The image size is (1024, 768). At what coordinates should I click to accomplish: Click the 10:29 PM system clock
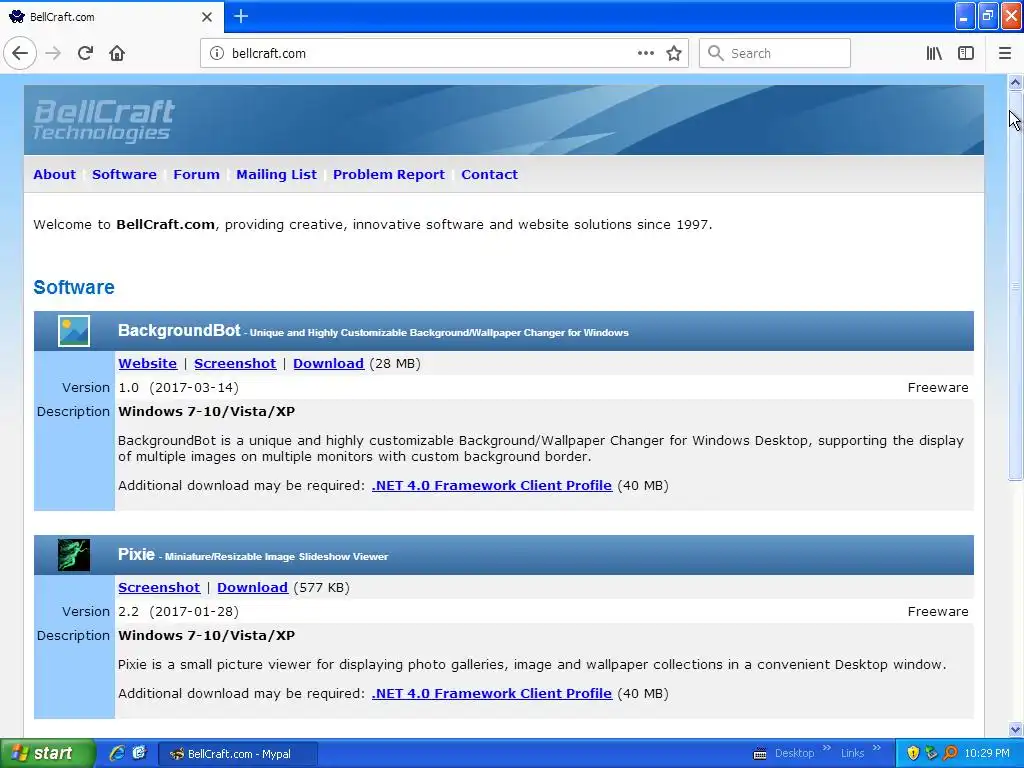point(987,753)
